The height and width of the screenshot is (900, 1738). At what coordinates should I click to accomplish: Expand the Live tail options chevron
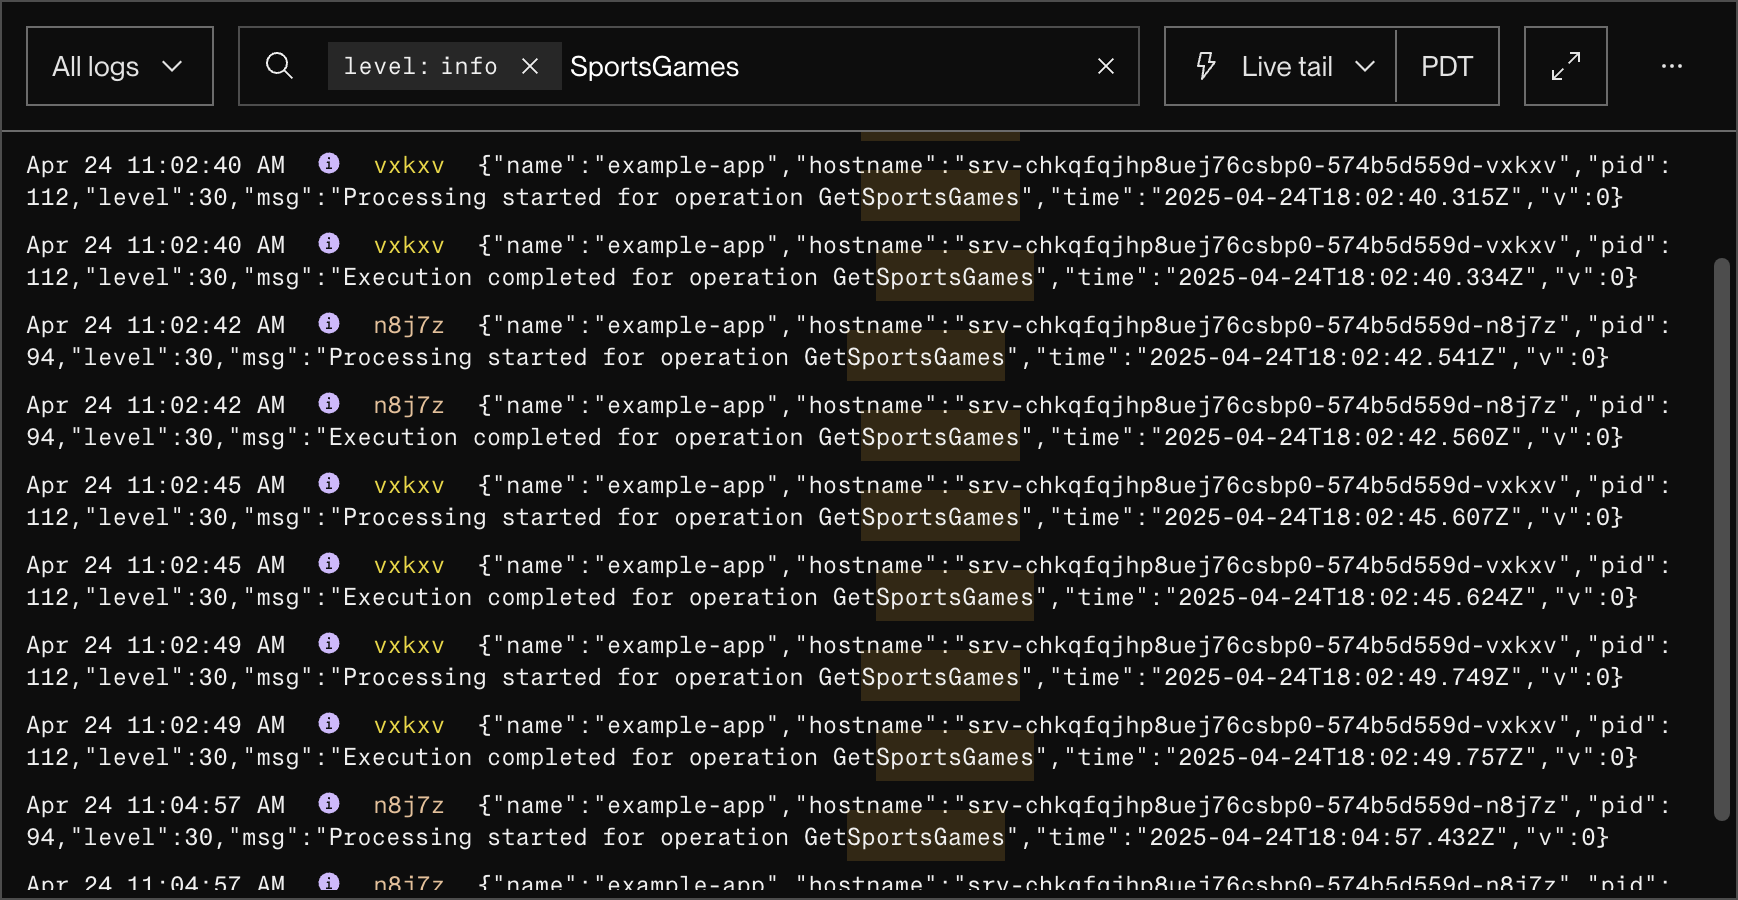click(1365, 66)
